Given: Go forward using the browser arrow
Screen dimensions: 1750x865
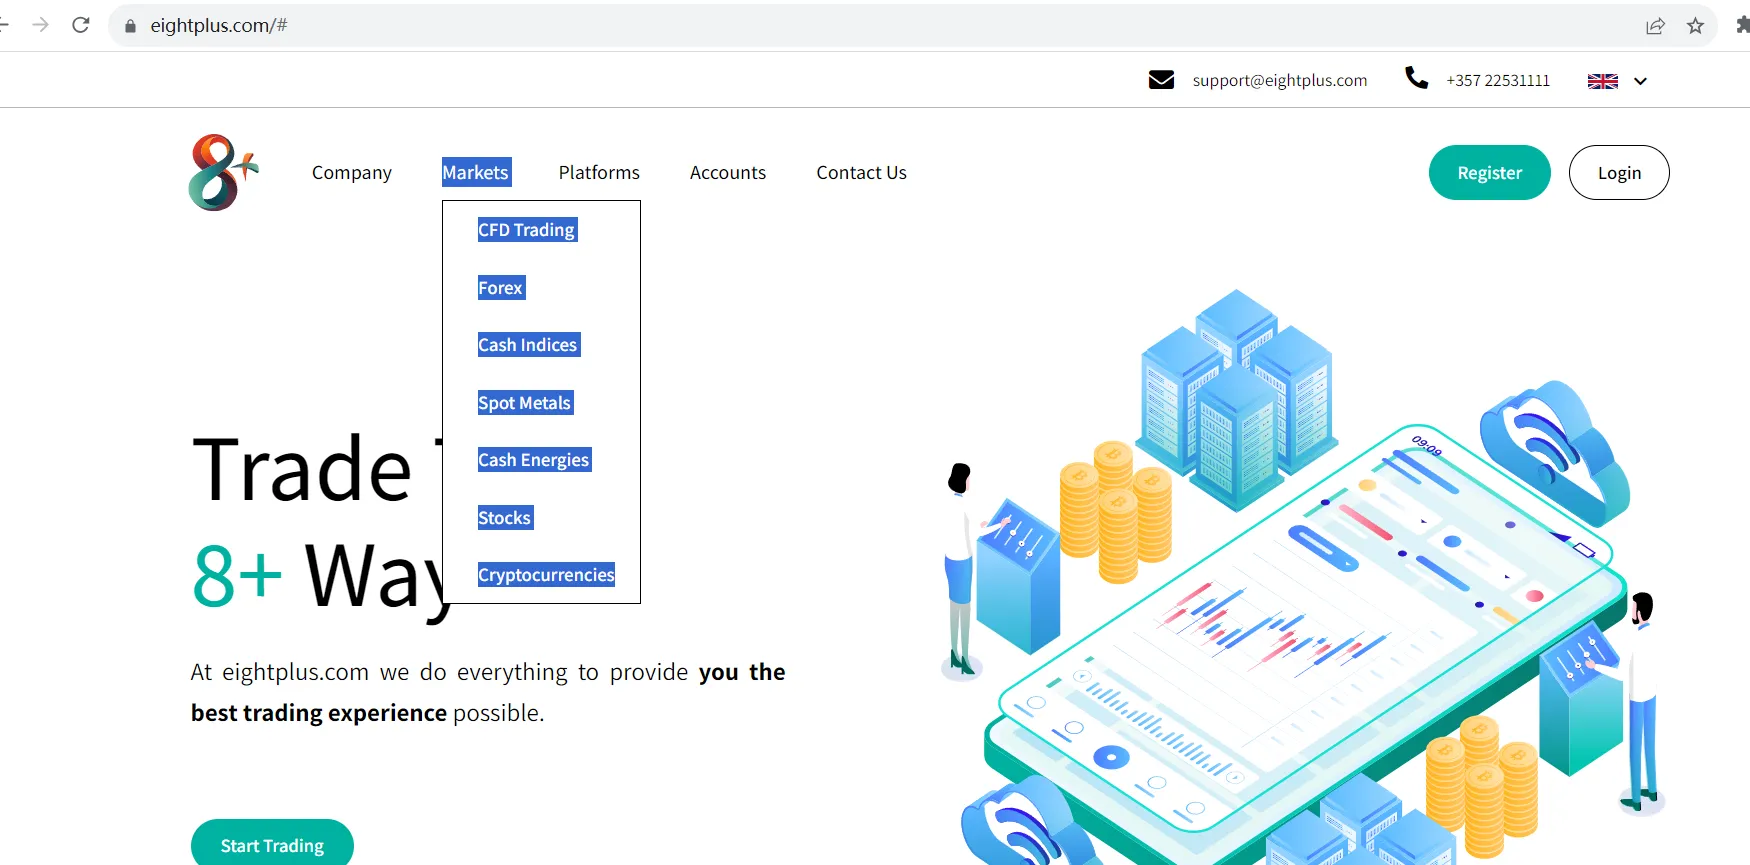Looking at the screenshot, I should [x=40, y=25].
